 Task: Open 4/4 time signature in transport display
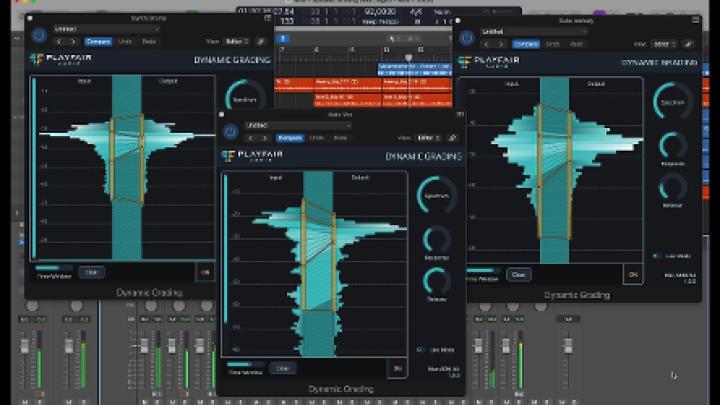coord(417,12)
